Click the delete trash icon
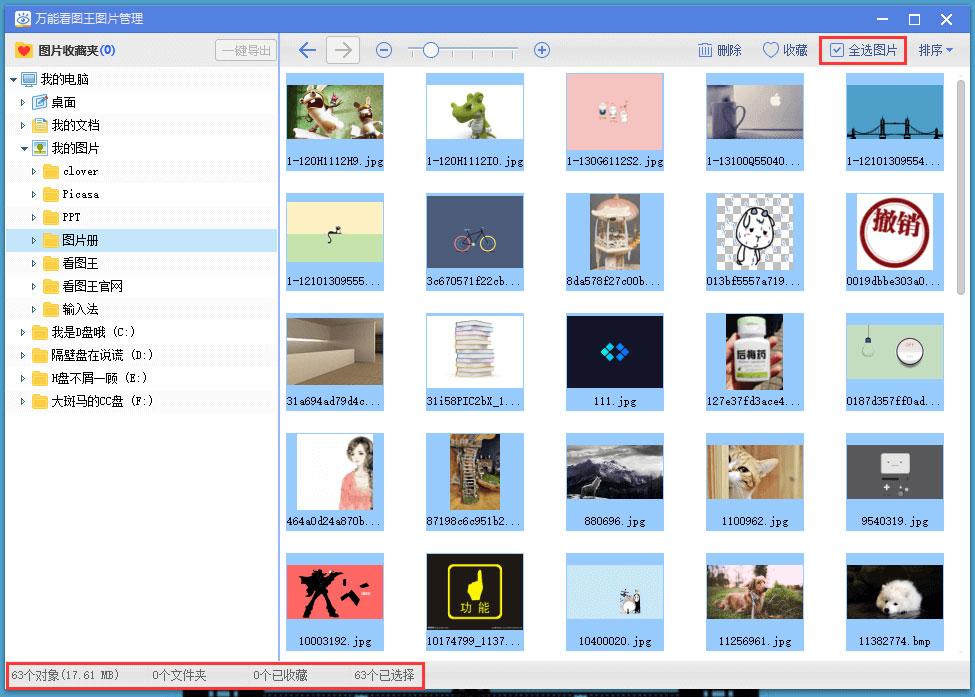This screenshot has height=697, width=975. [x=706, y=50]
